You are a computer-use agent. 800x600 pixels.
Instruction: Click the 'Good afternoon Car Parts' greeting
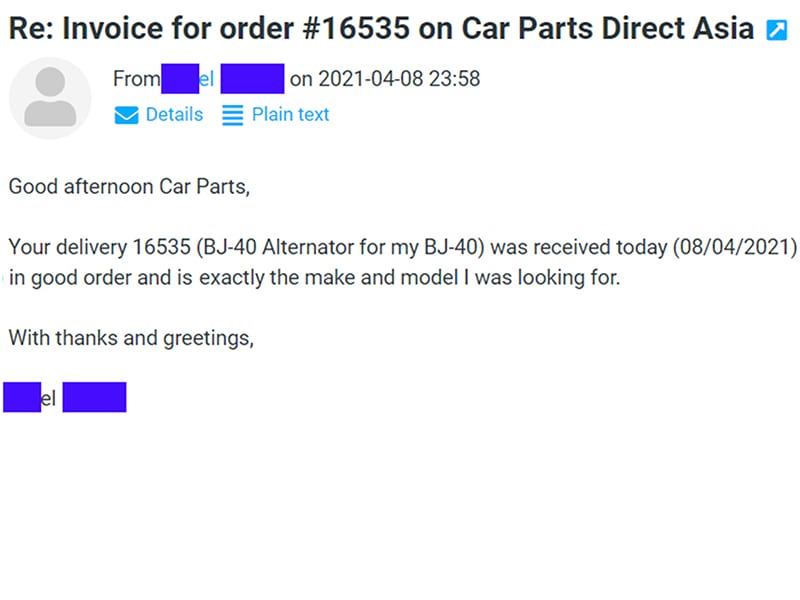(x=129, y=186)
